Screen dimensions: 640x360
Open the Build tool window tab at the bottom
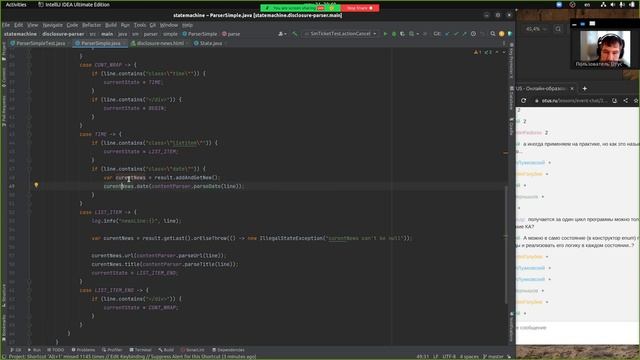pos(166,350)
